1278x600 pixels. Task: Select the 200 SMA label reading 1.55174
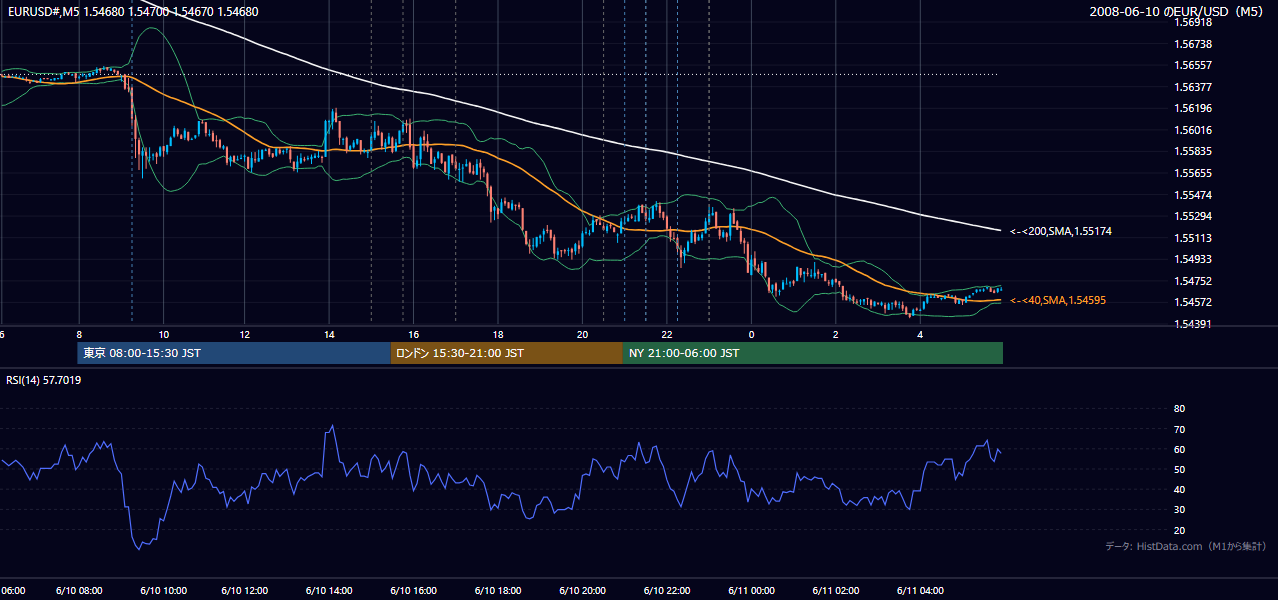pos(1061,231)
